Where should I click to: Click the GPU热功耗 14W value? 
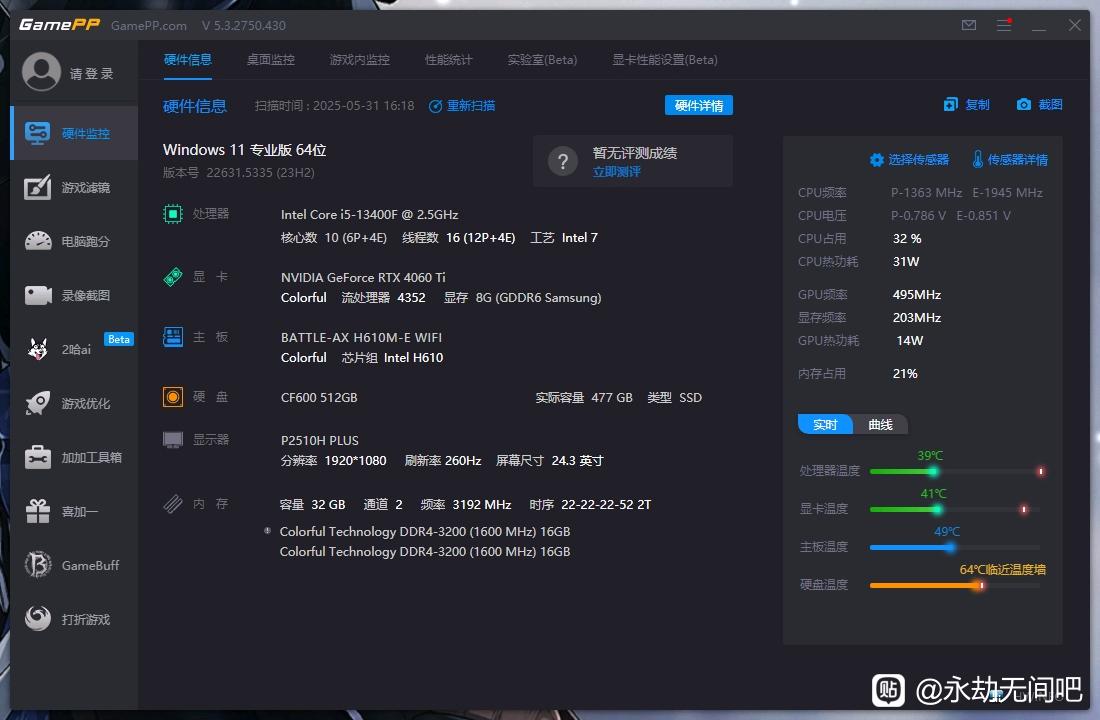click(910, 341)
